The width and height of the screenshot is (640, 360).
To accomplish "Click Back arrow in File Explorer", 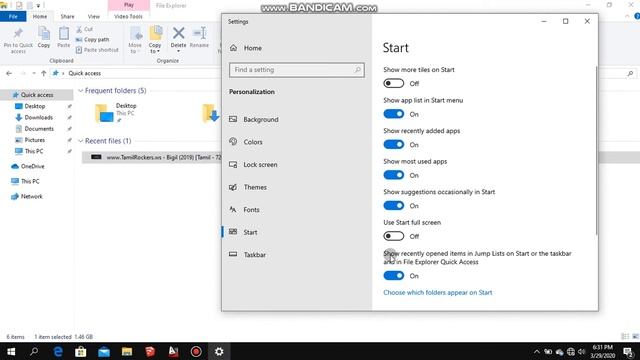I will [x=9, y=73].
